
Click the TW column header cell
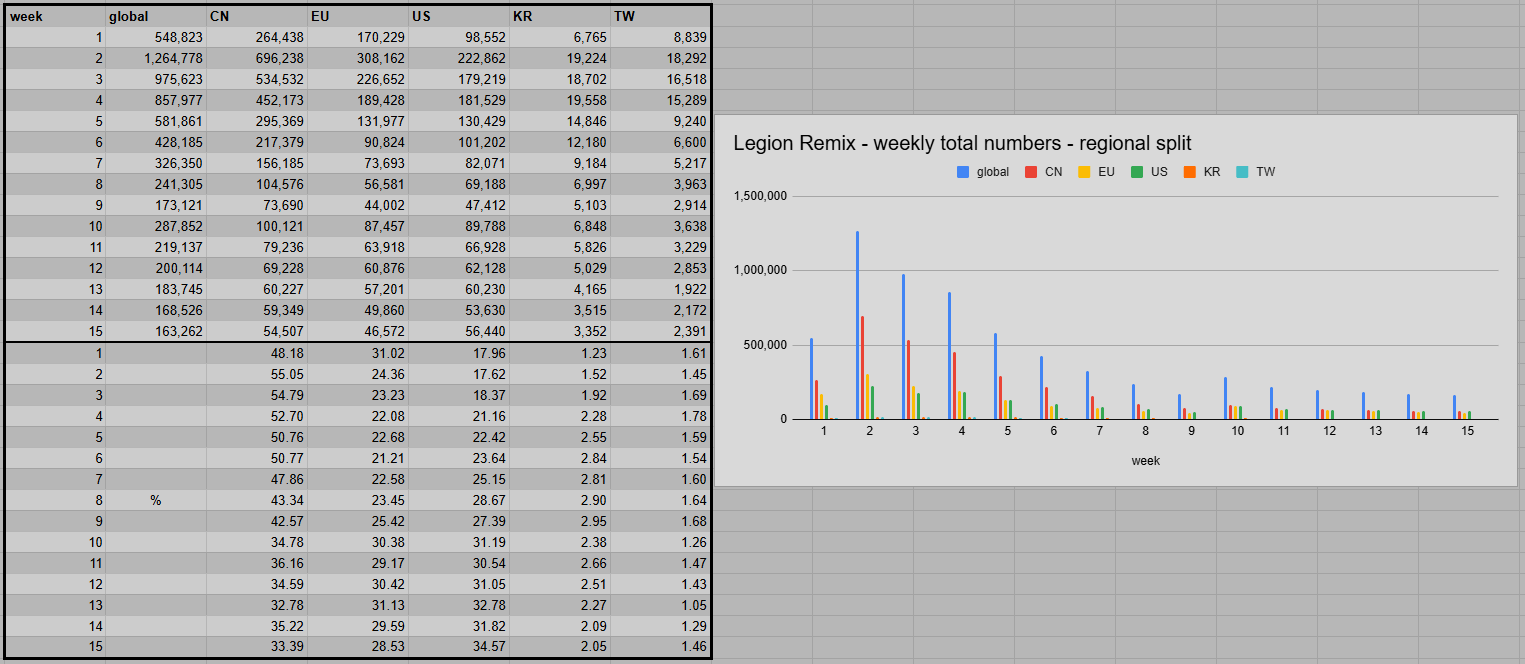point(661,16)
